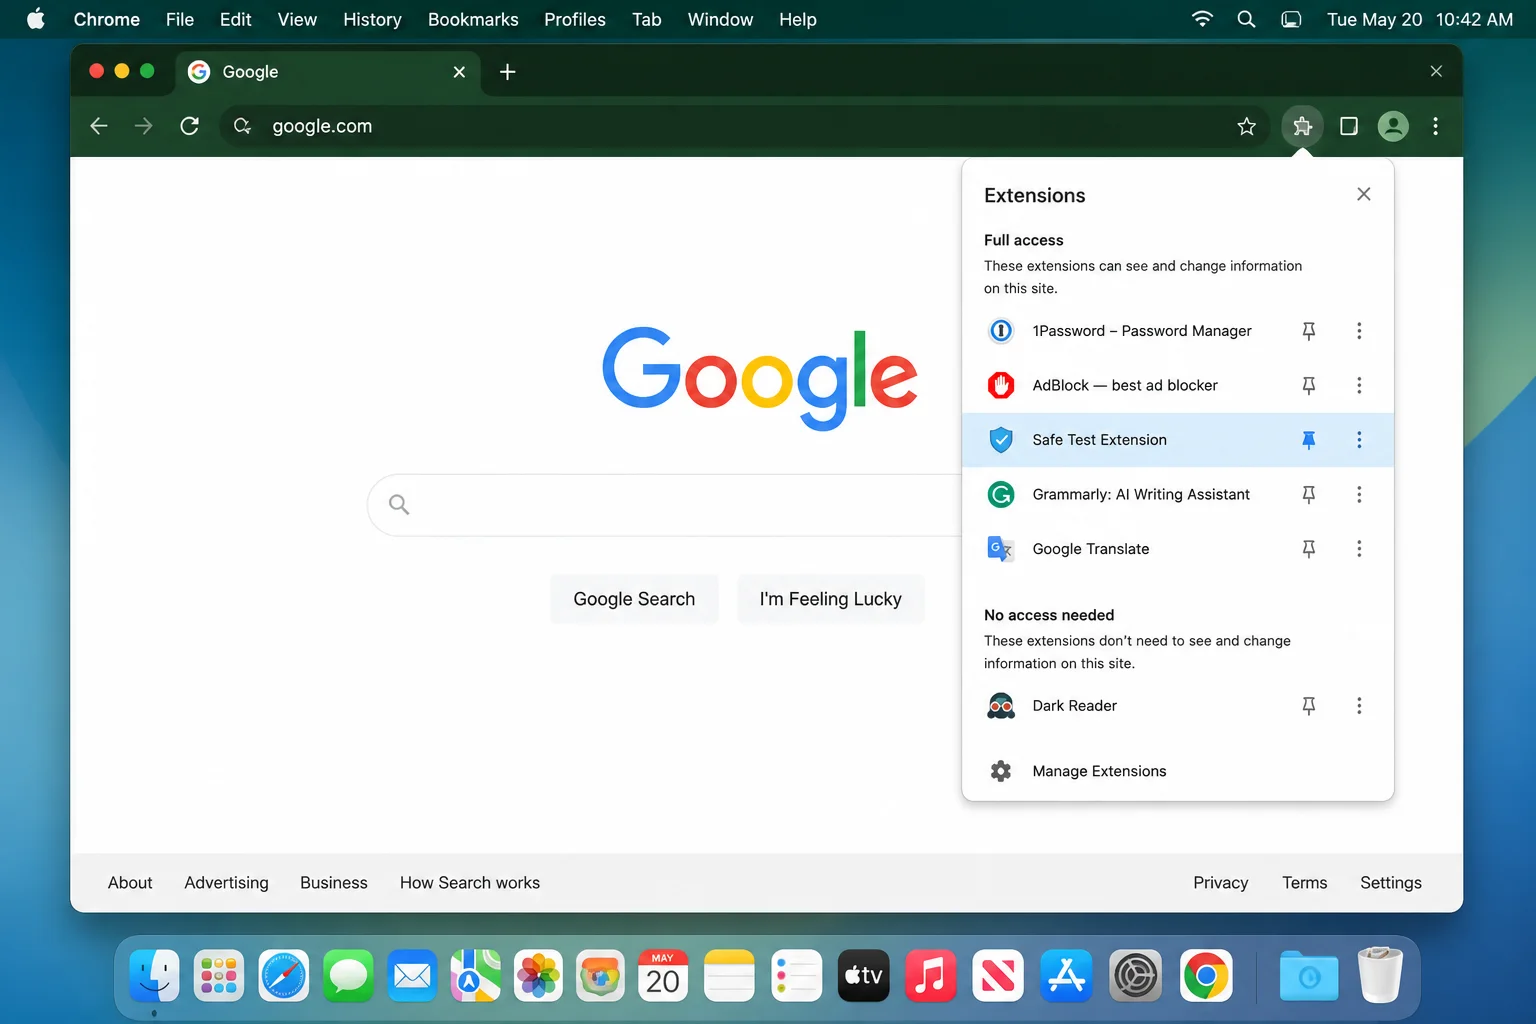Select the Google logo image
The image size is (1536, 1024).
[760, 379]
